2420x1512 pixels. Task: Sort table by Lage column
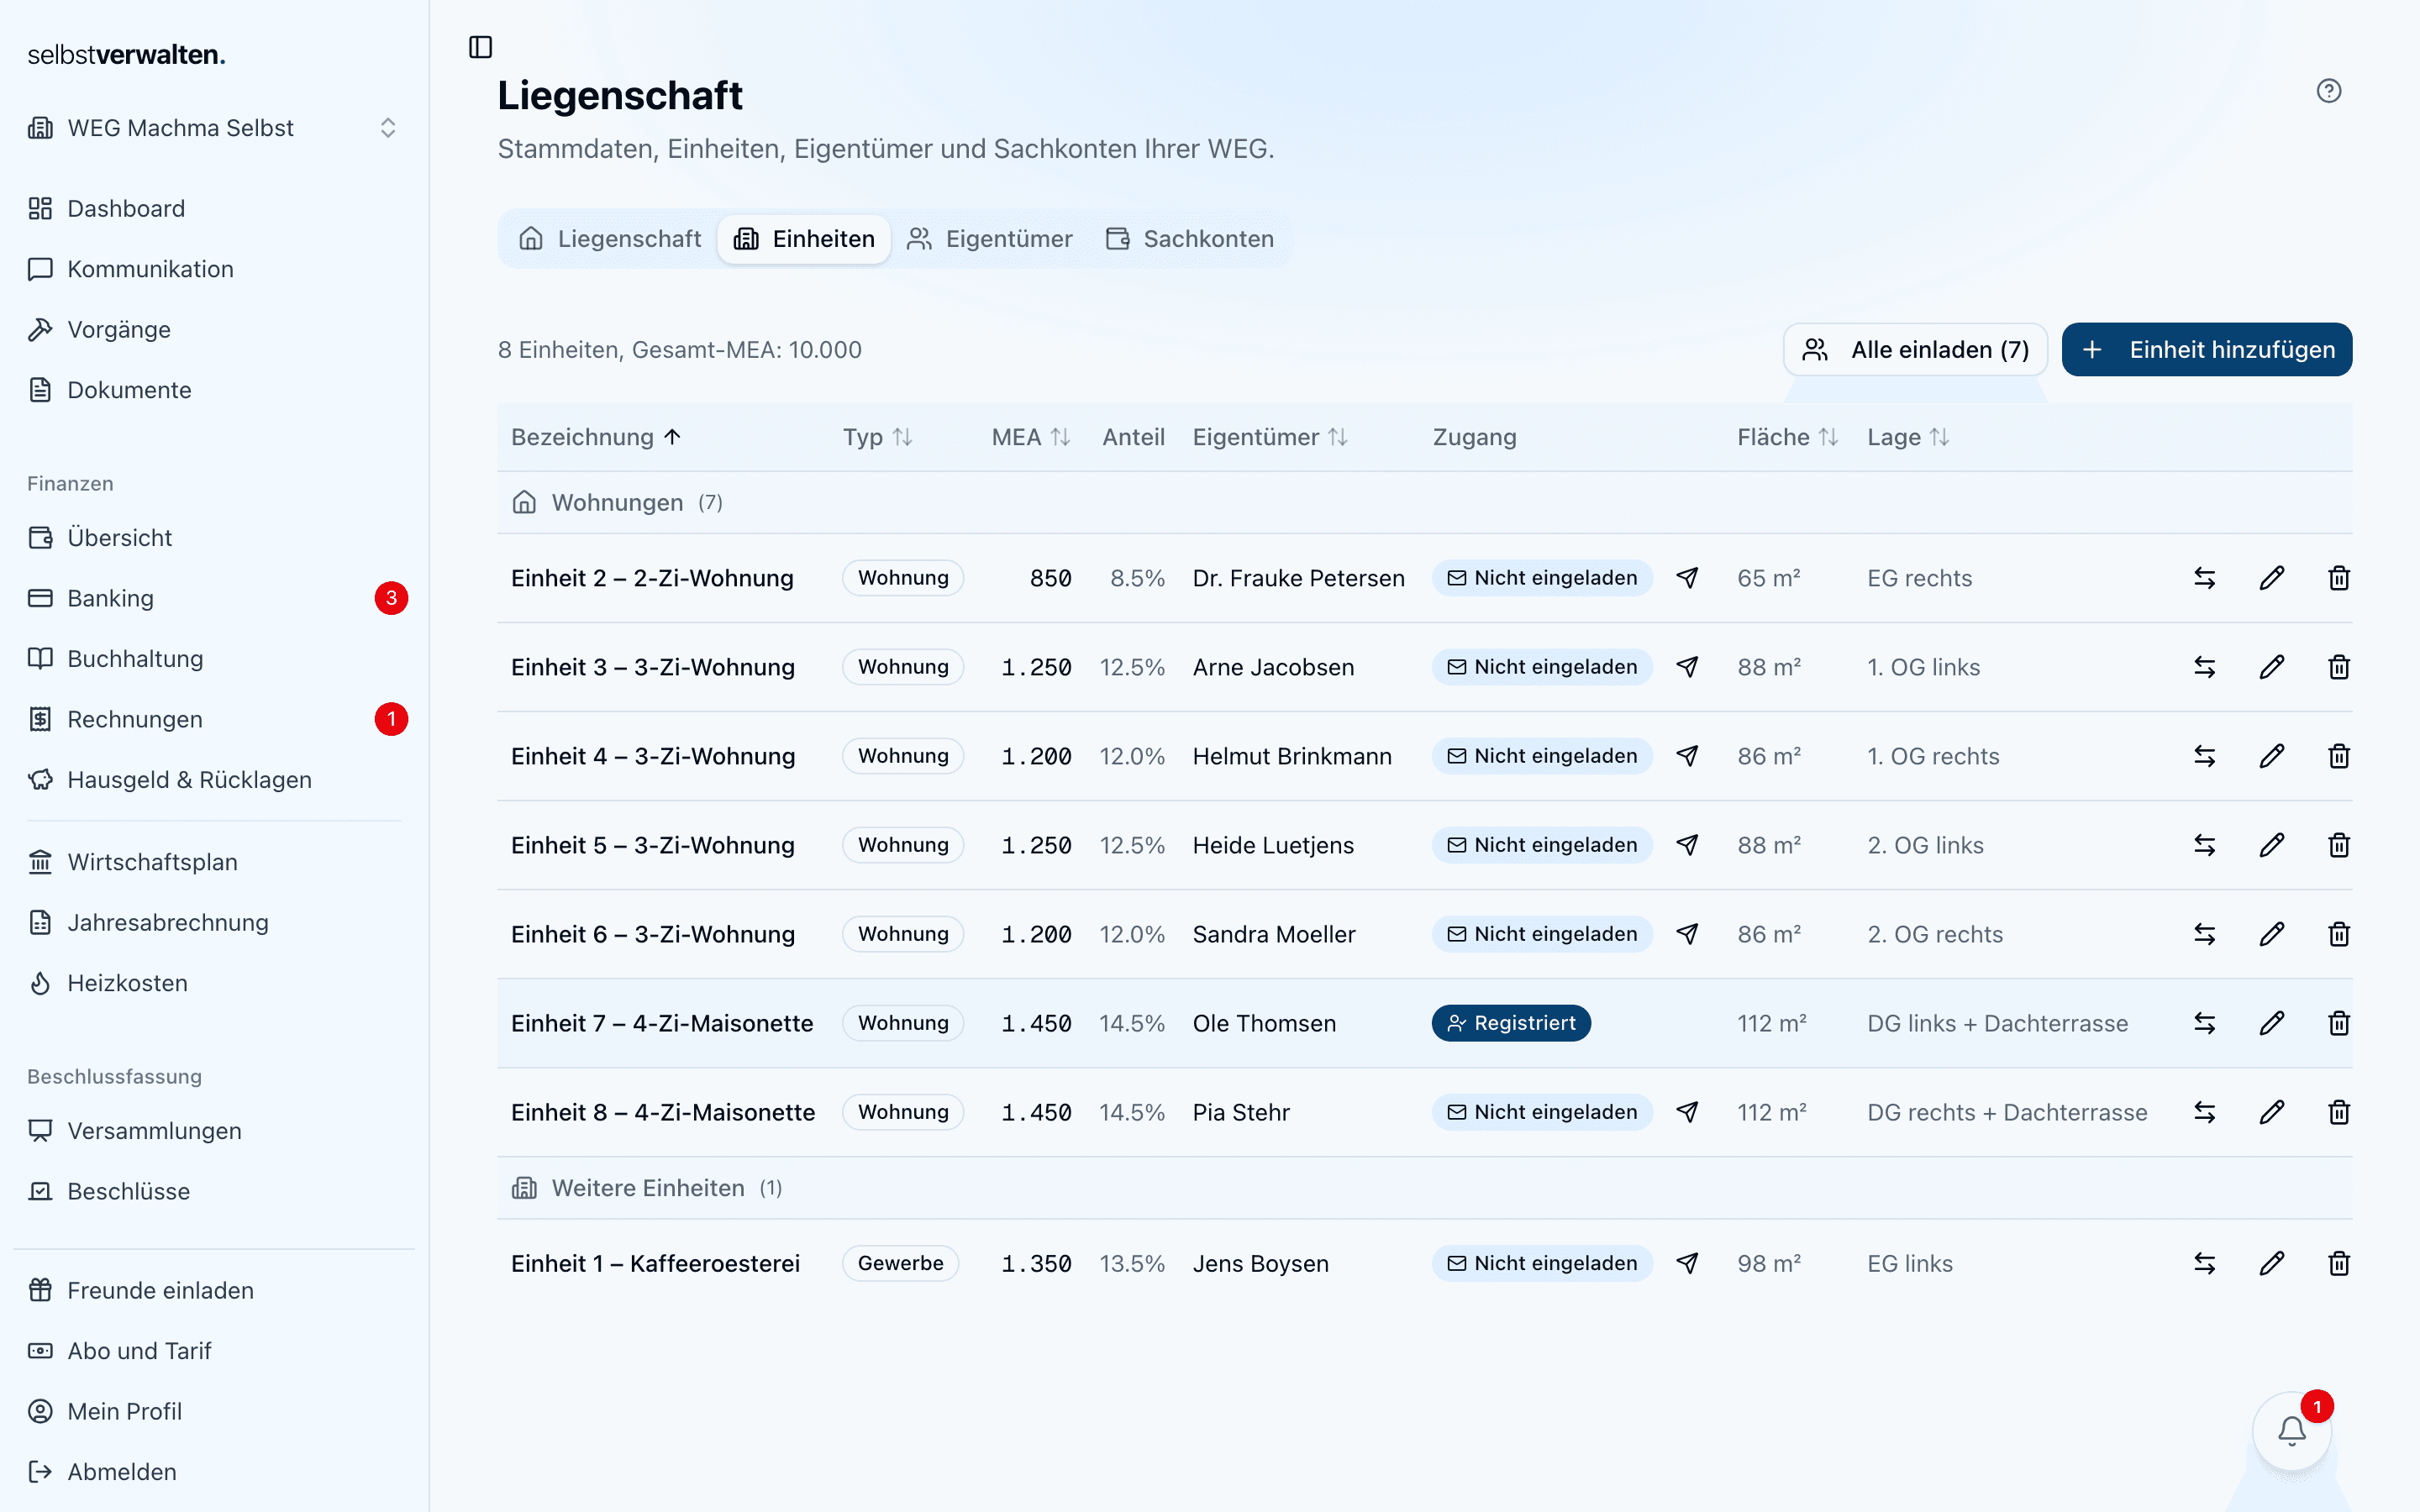tap(1908, 437)
